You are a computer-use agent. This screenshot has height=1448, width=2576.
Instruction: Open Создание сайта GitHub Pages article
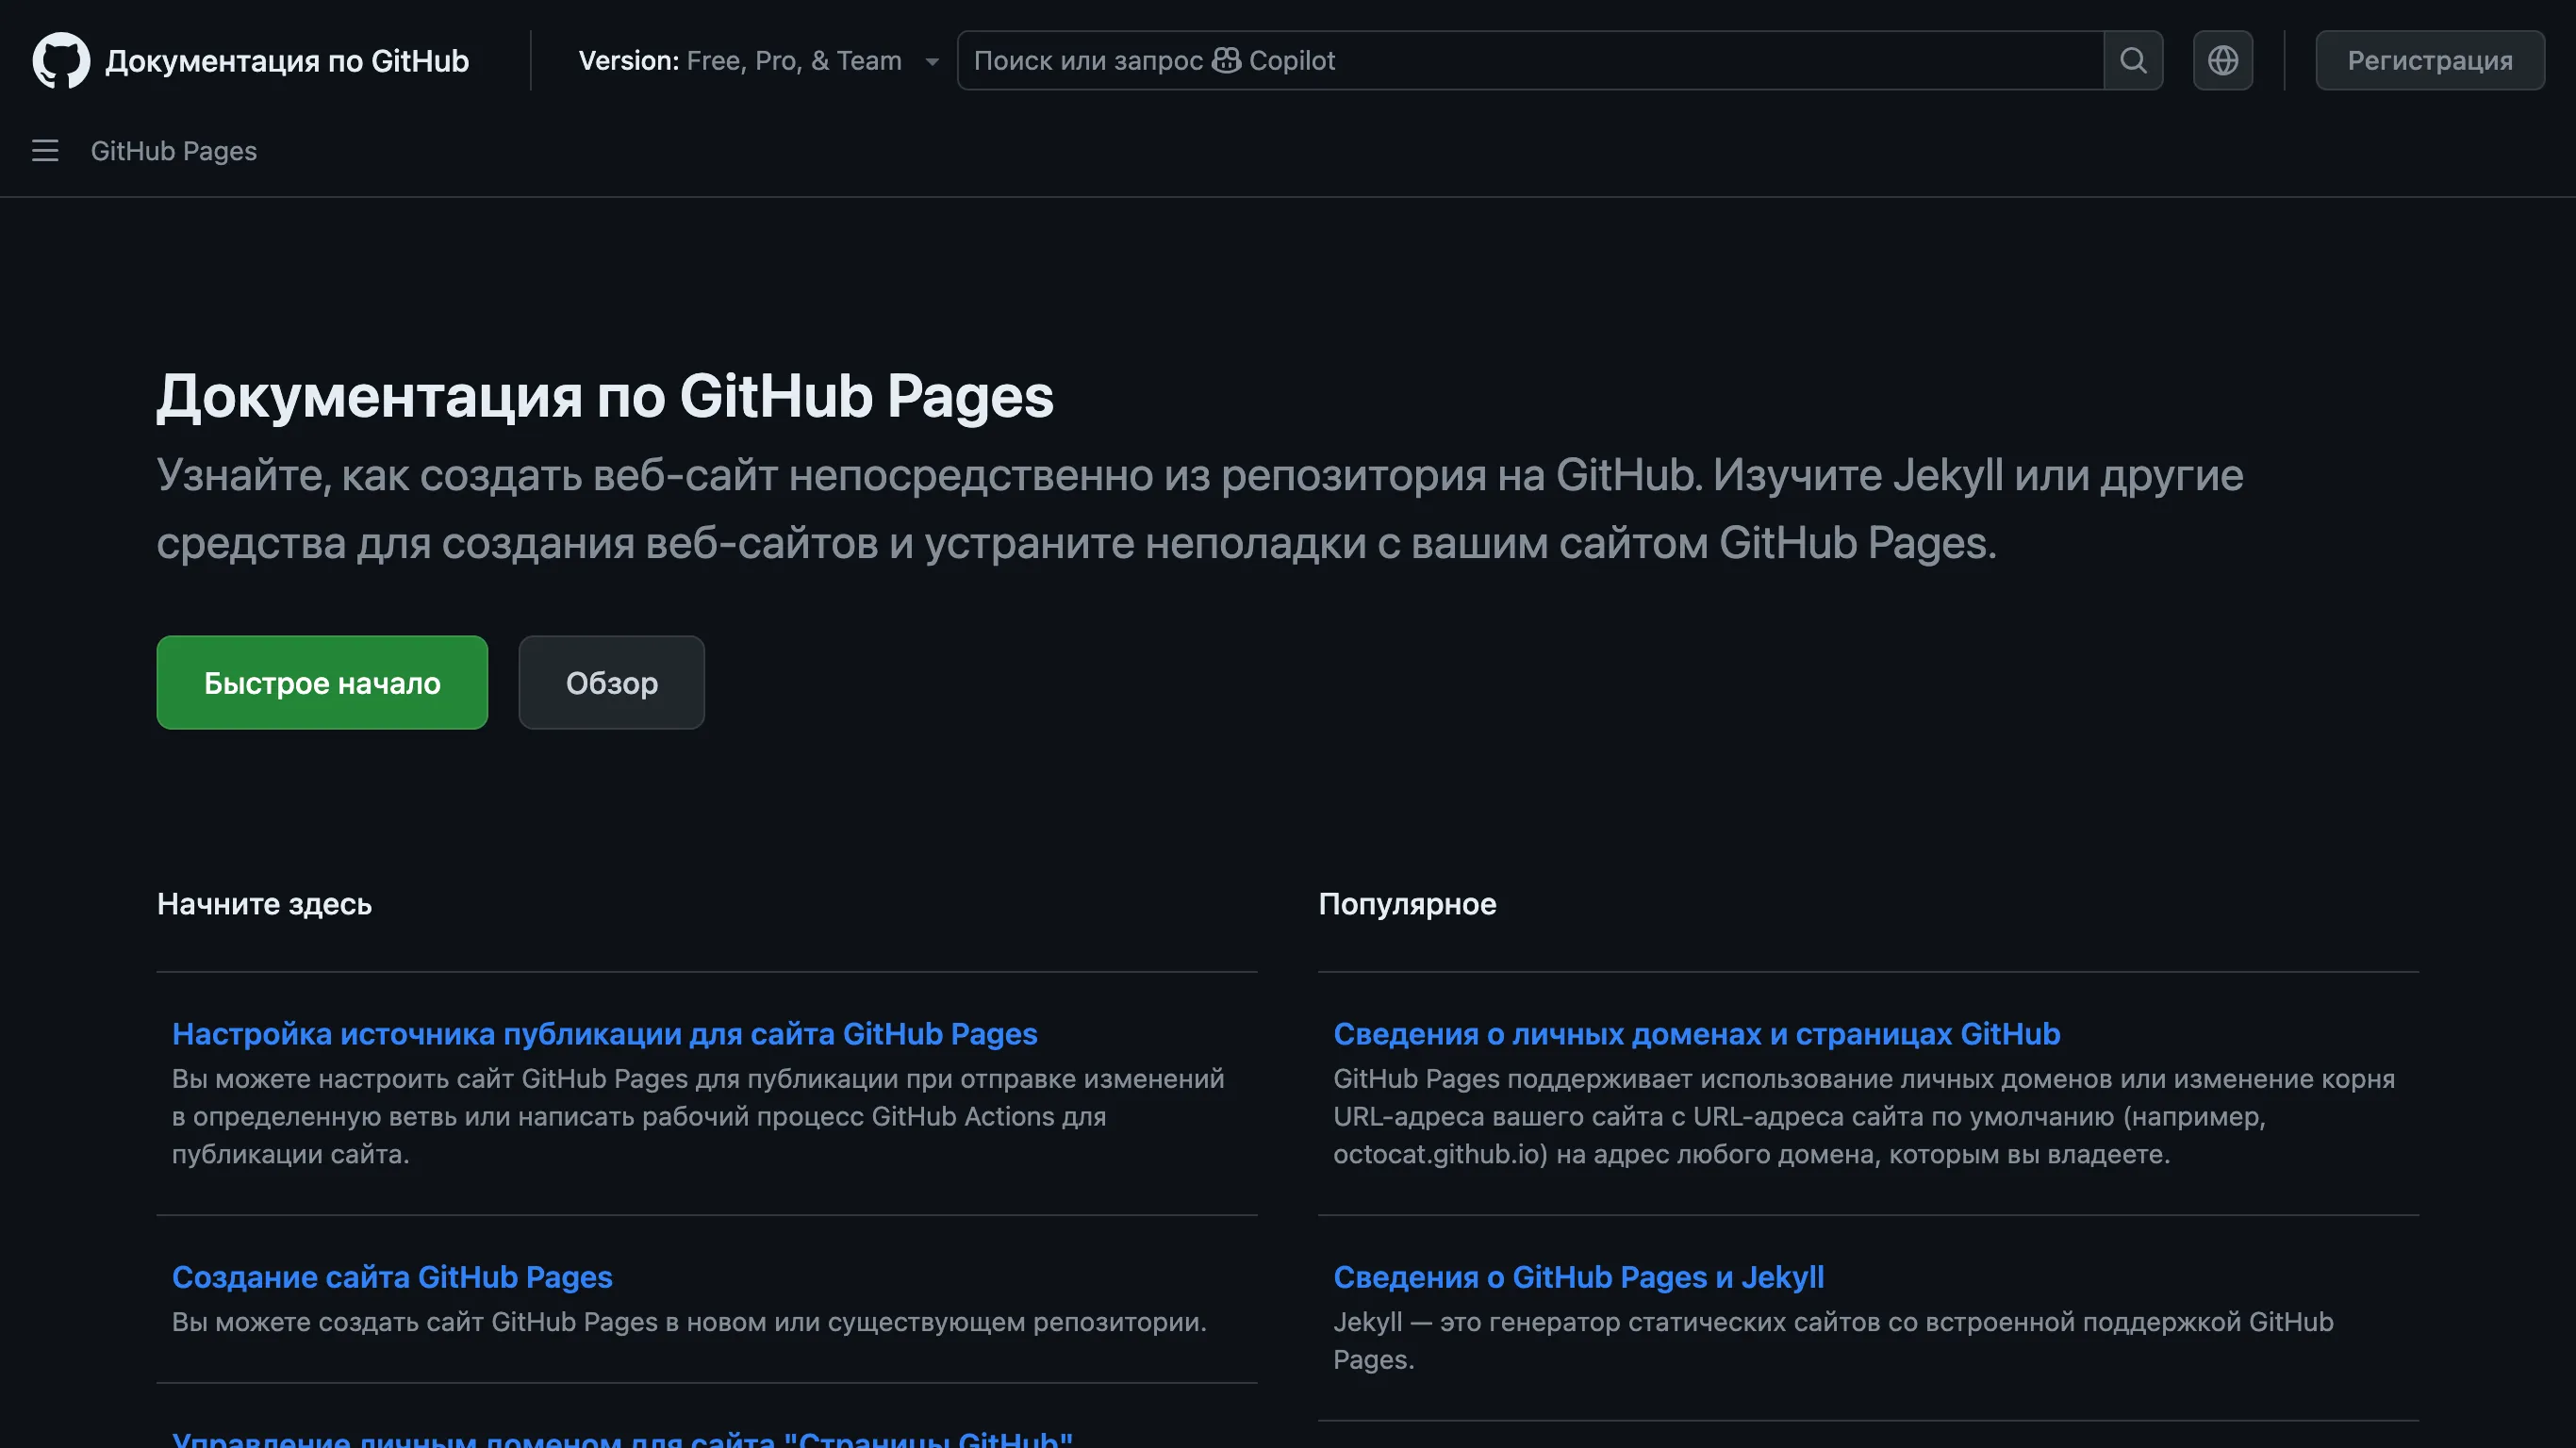pos(393,1277)
